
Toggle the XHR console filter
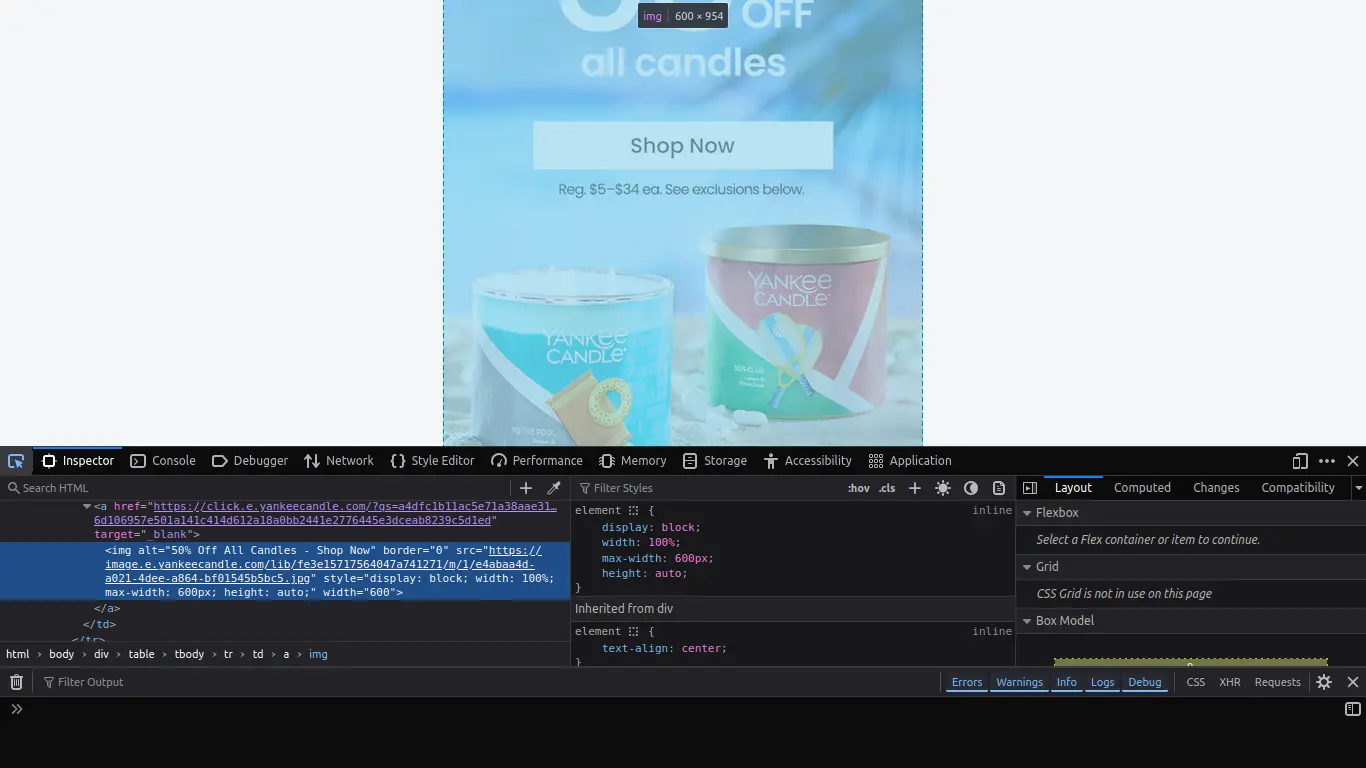[x=1230, y=682]
